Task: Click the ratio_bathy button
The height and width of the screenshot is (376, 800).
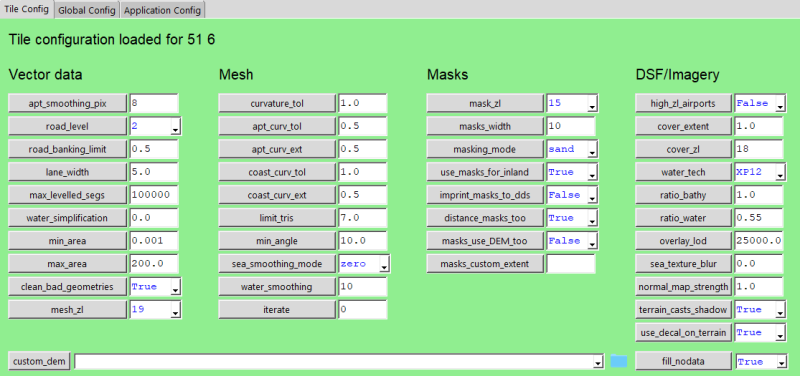Action: pos(683,195)
